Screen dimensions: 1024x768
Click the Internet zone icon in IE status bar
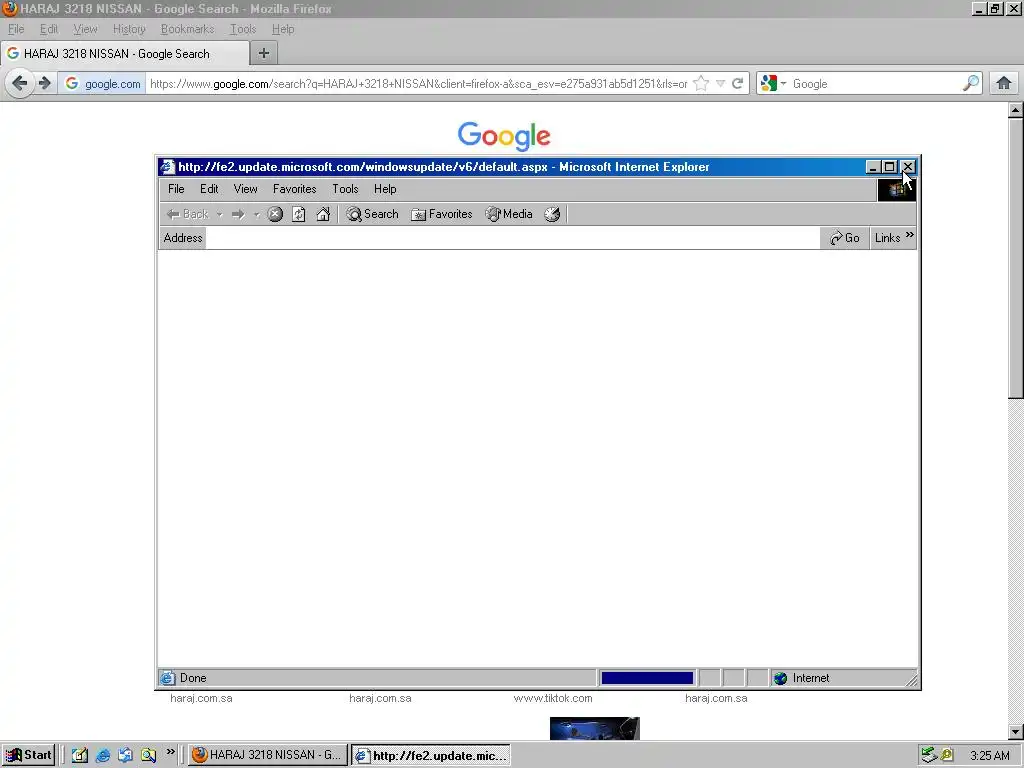pos(780,679)
